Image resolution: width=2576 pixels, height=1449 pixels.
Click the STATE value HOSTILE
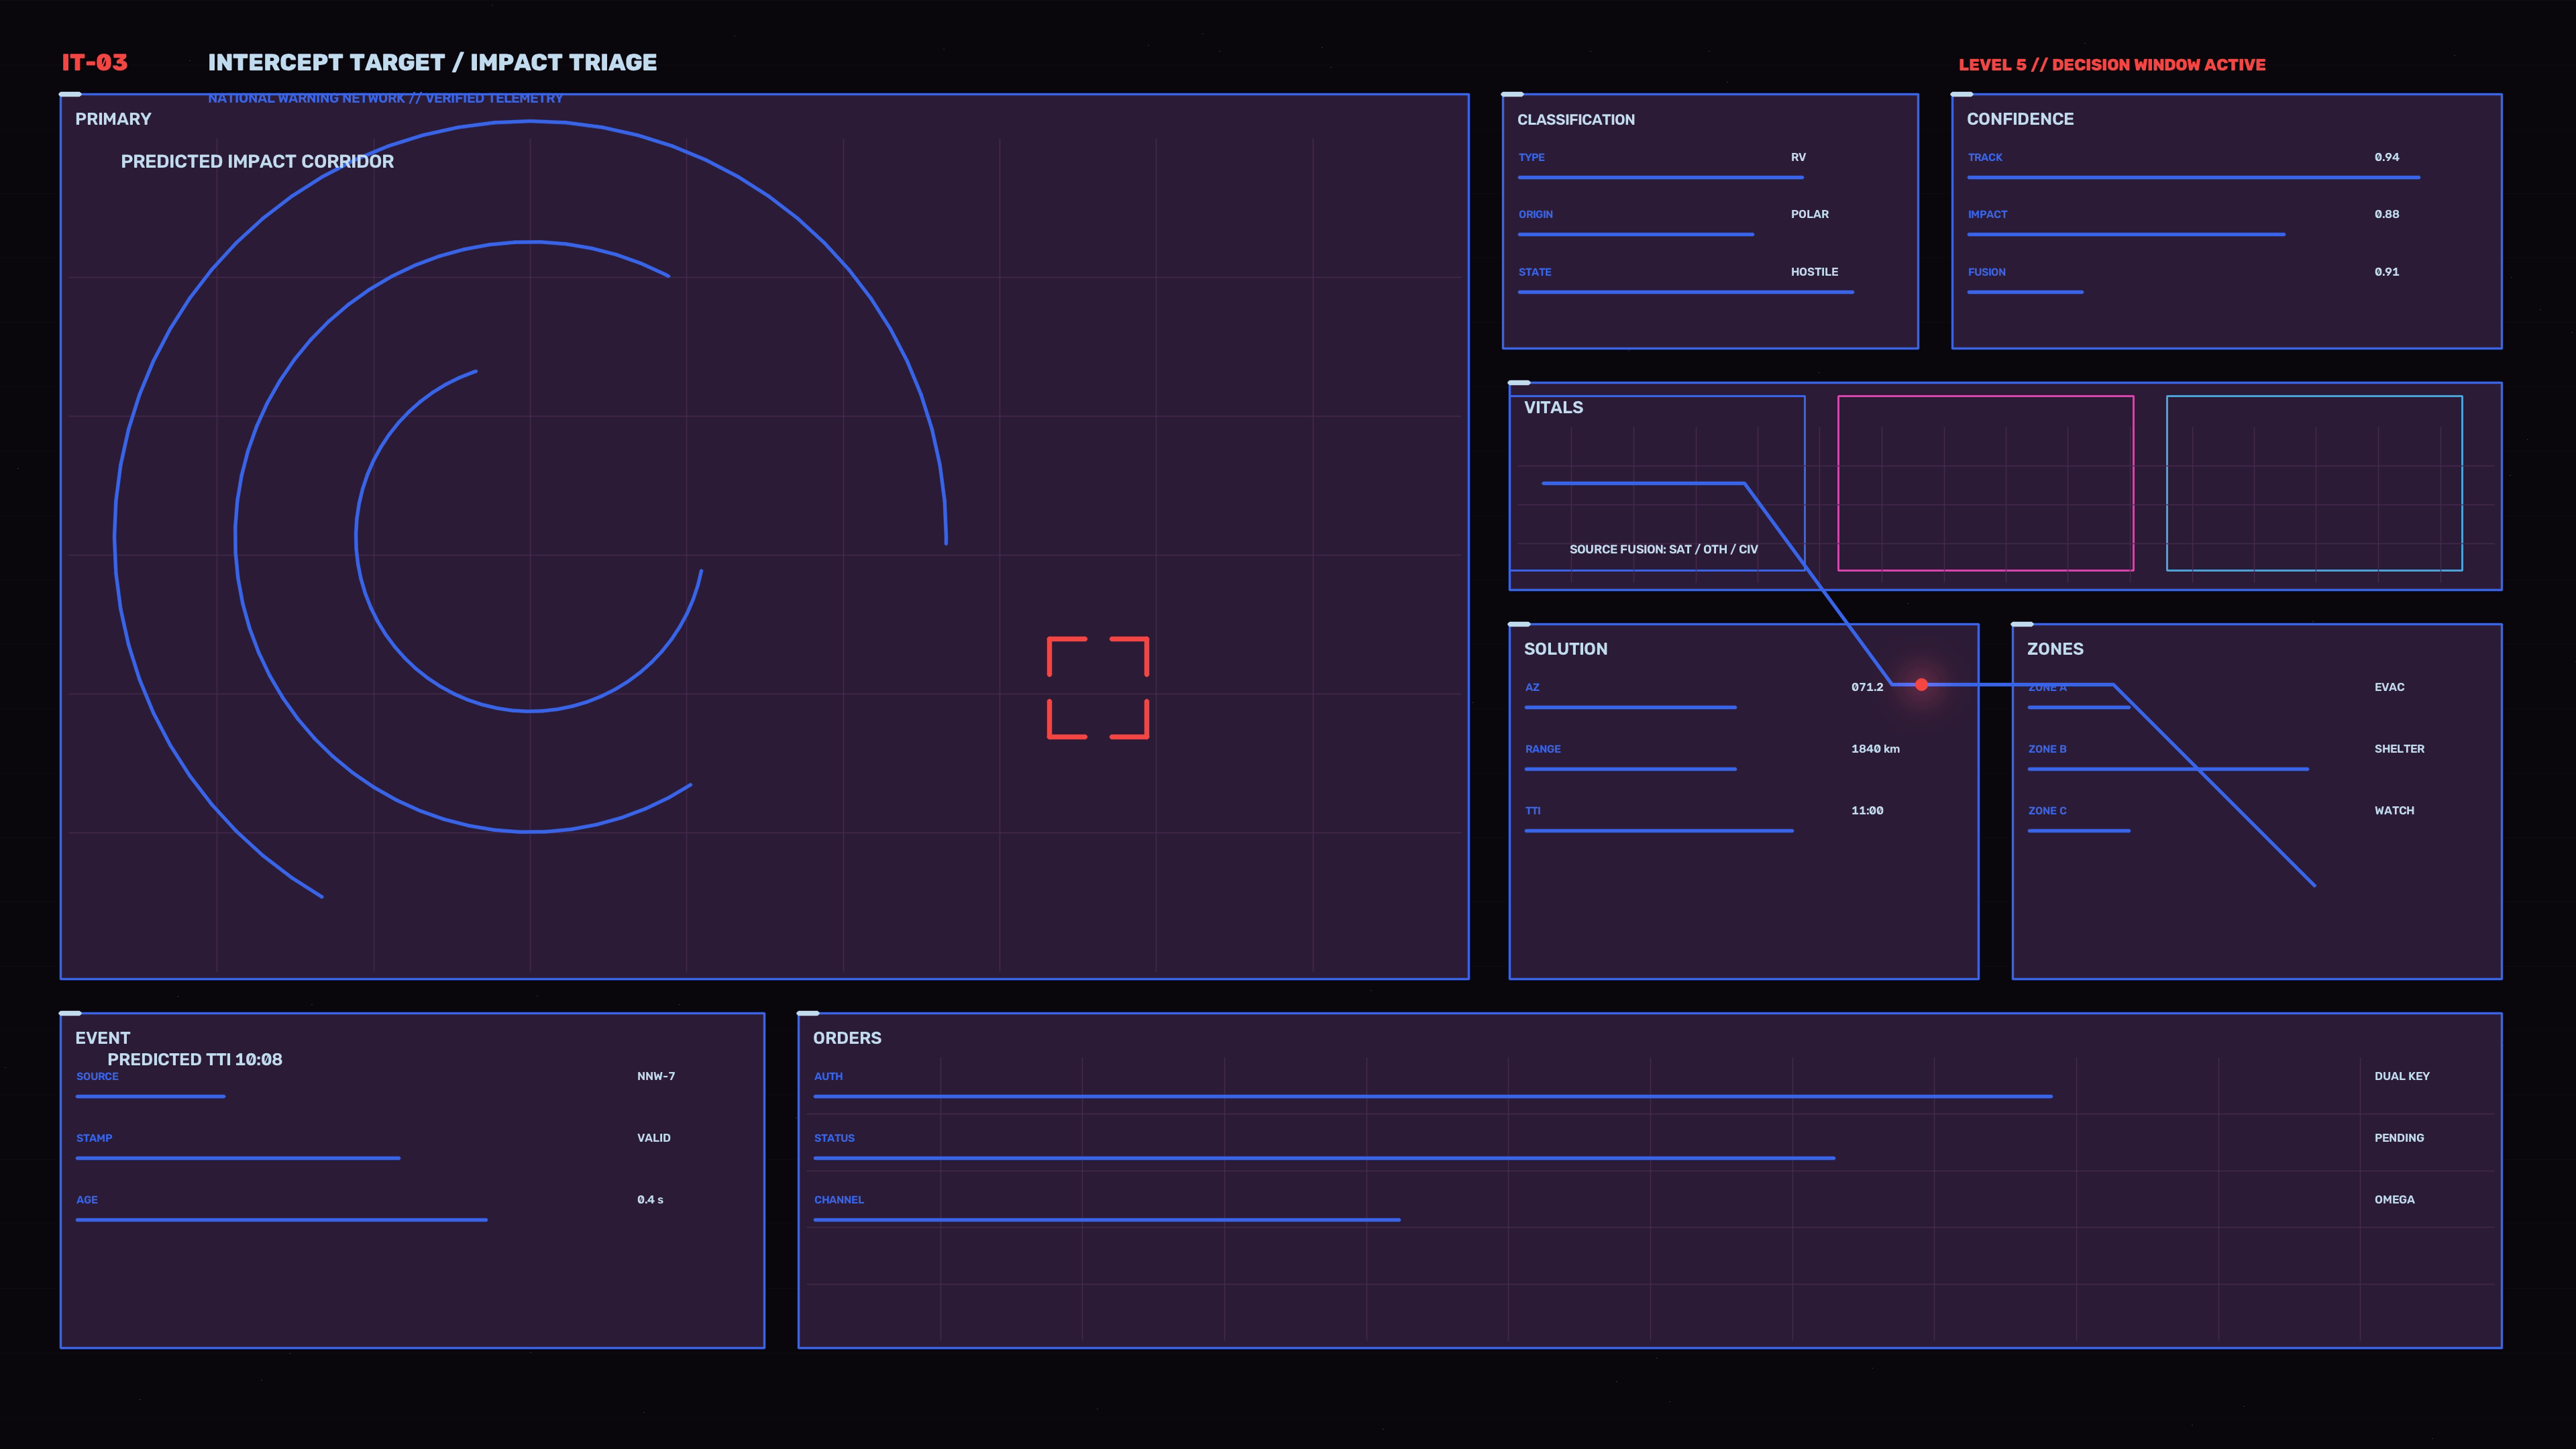pos(1814,272)
